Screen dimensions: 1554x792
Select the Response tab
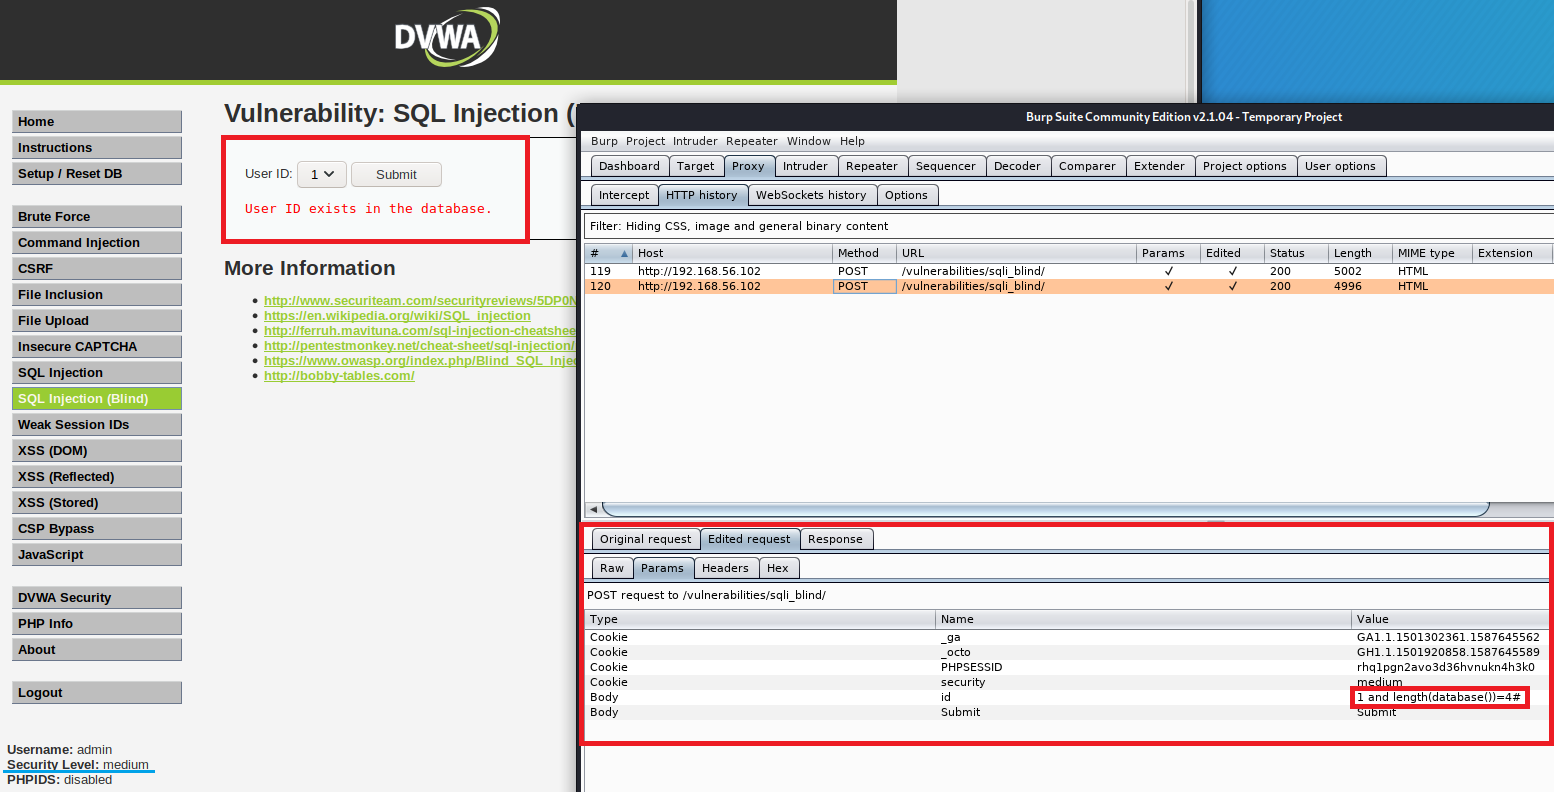point(835,539)
